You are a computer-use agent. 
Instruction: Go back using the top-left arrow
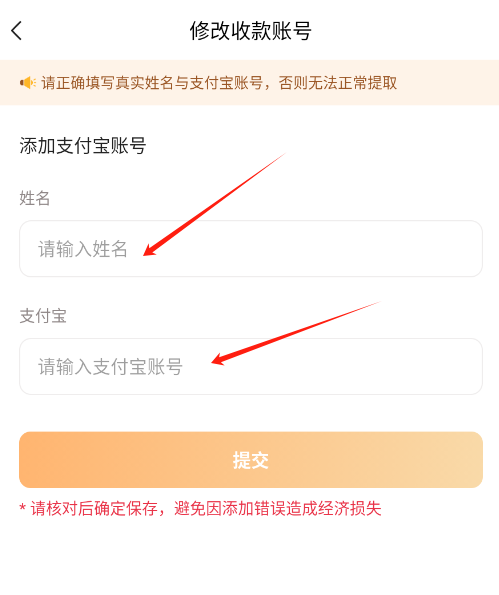click(x=16, y=31)
